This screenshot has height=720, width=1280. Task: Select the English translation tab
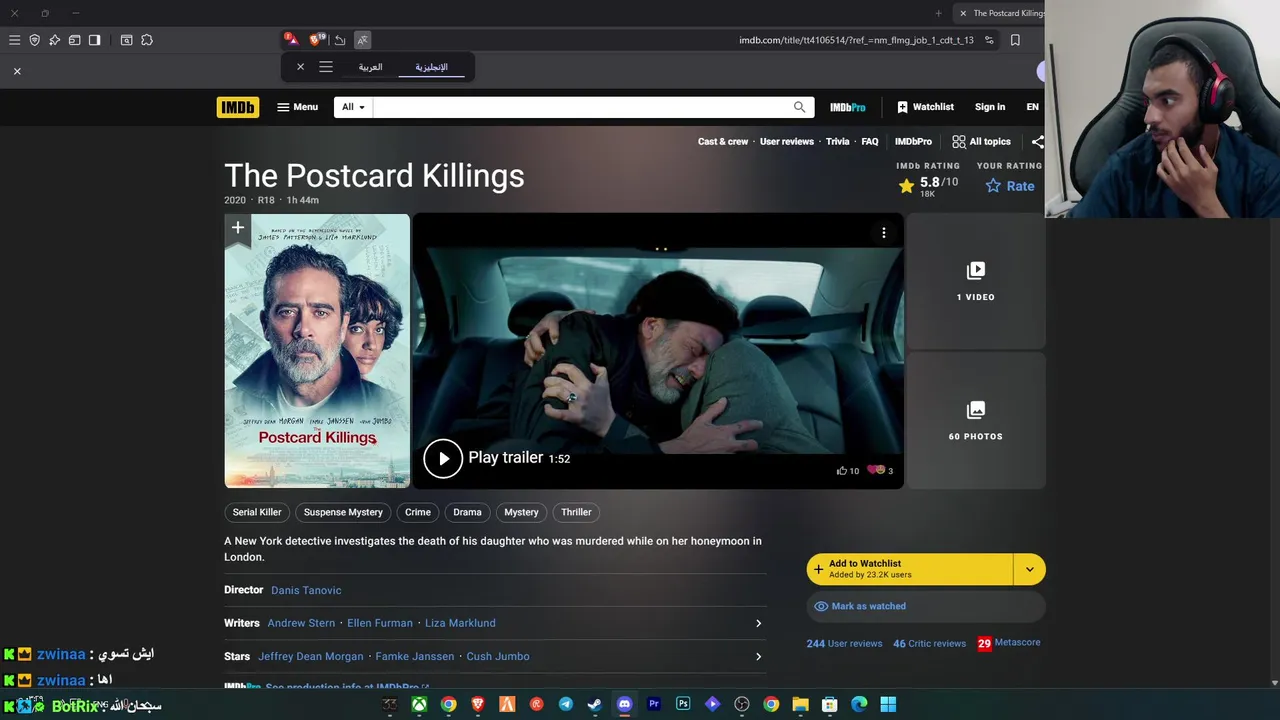point(431,67)
